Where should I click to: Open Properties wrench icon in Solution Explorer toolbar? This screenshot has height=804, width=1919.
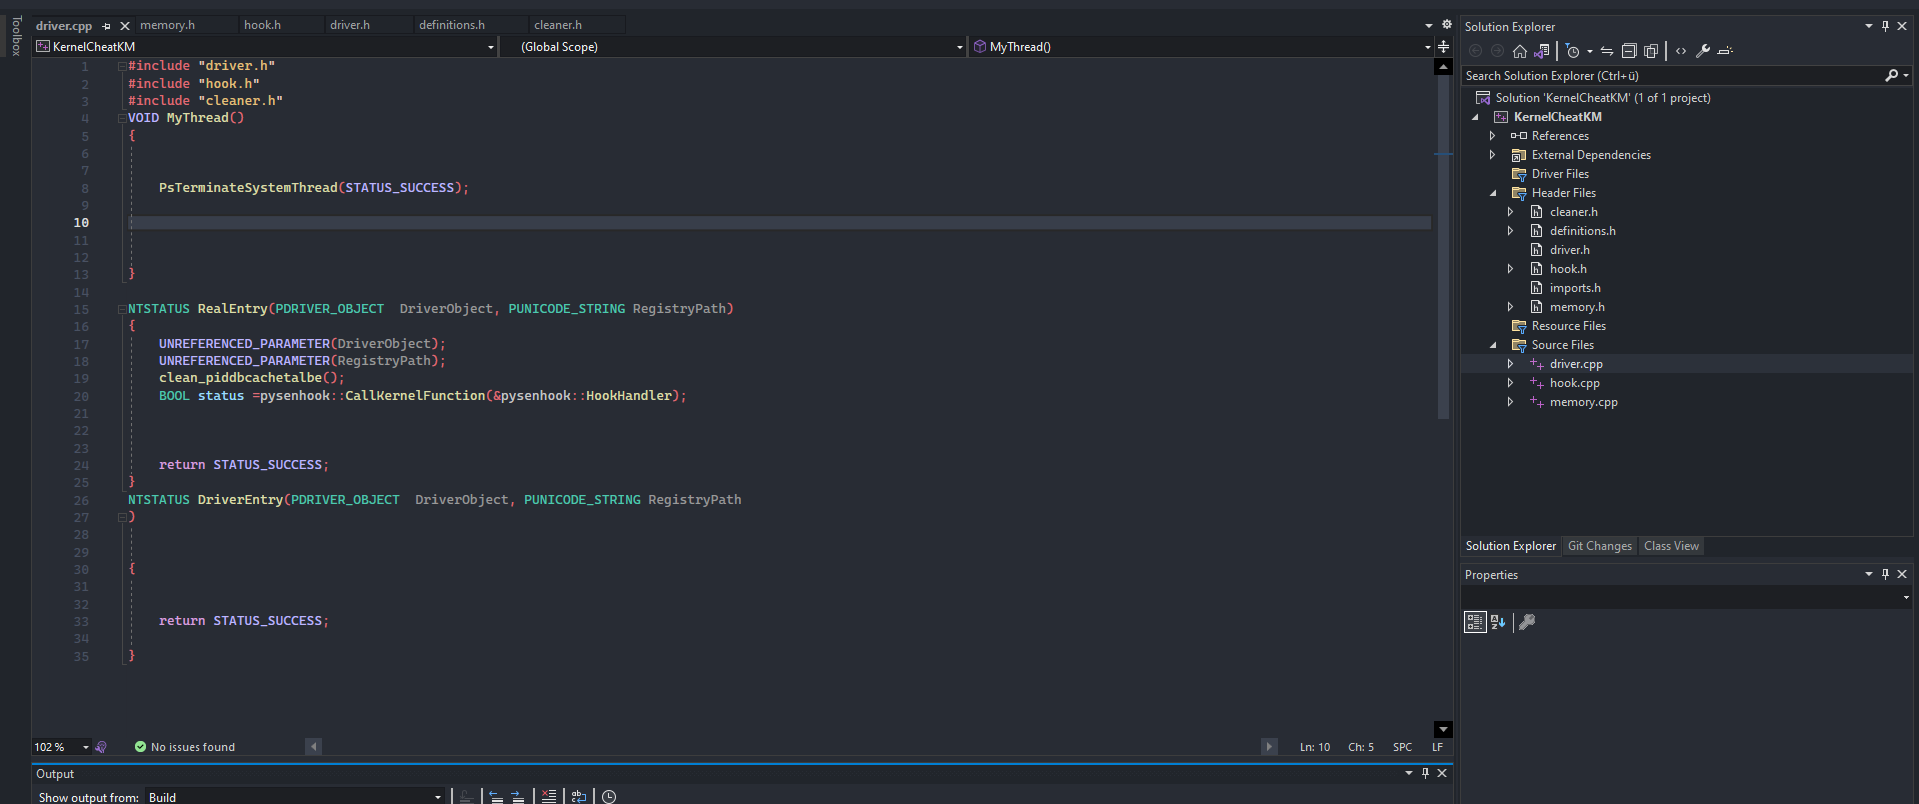point(1703,51)
